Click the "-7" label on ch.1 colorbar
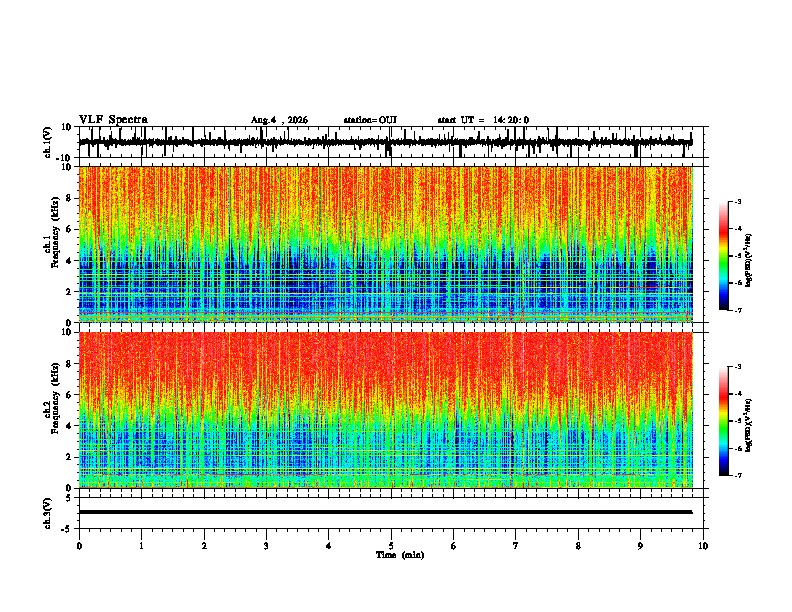 (x=737, y=310)
